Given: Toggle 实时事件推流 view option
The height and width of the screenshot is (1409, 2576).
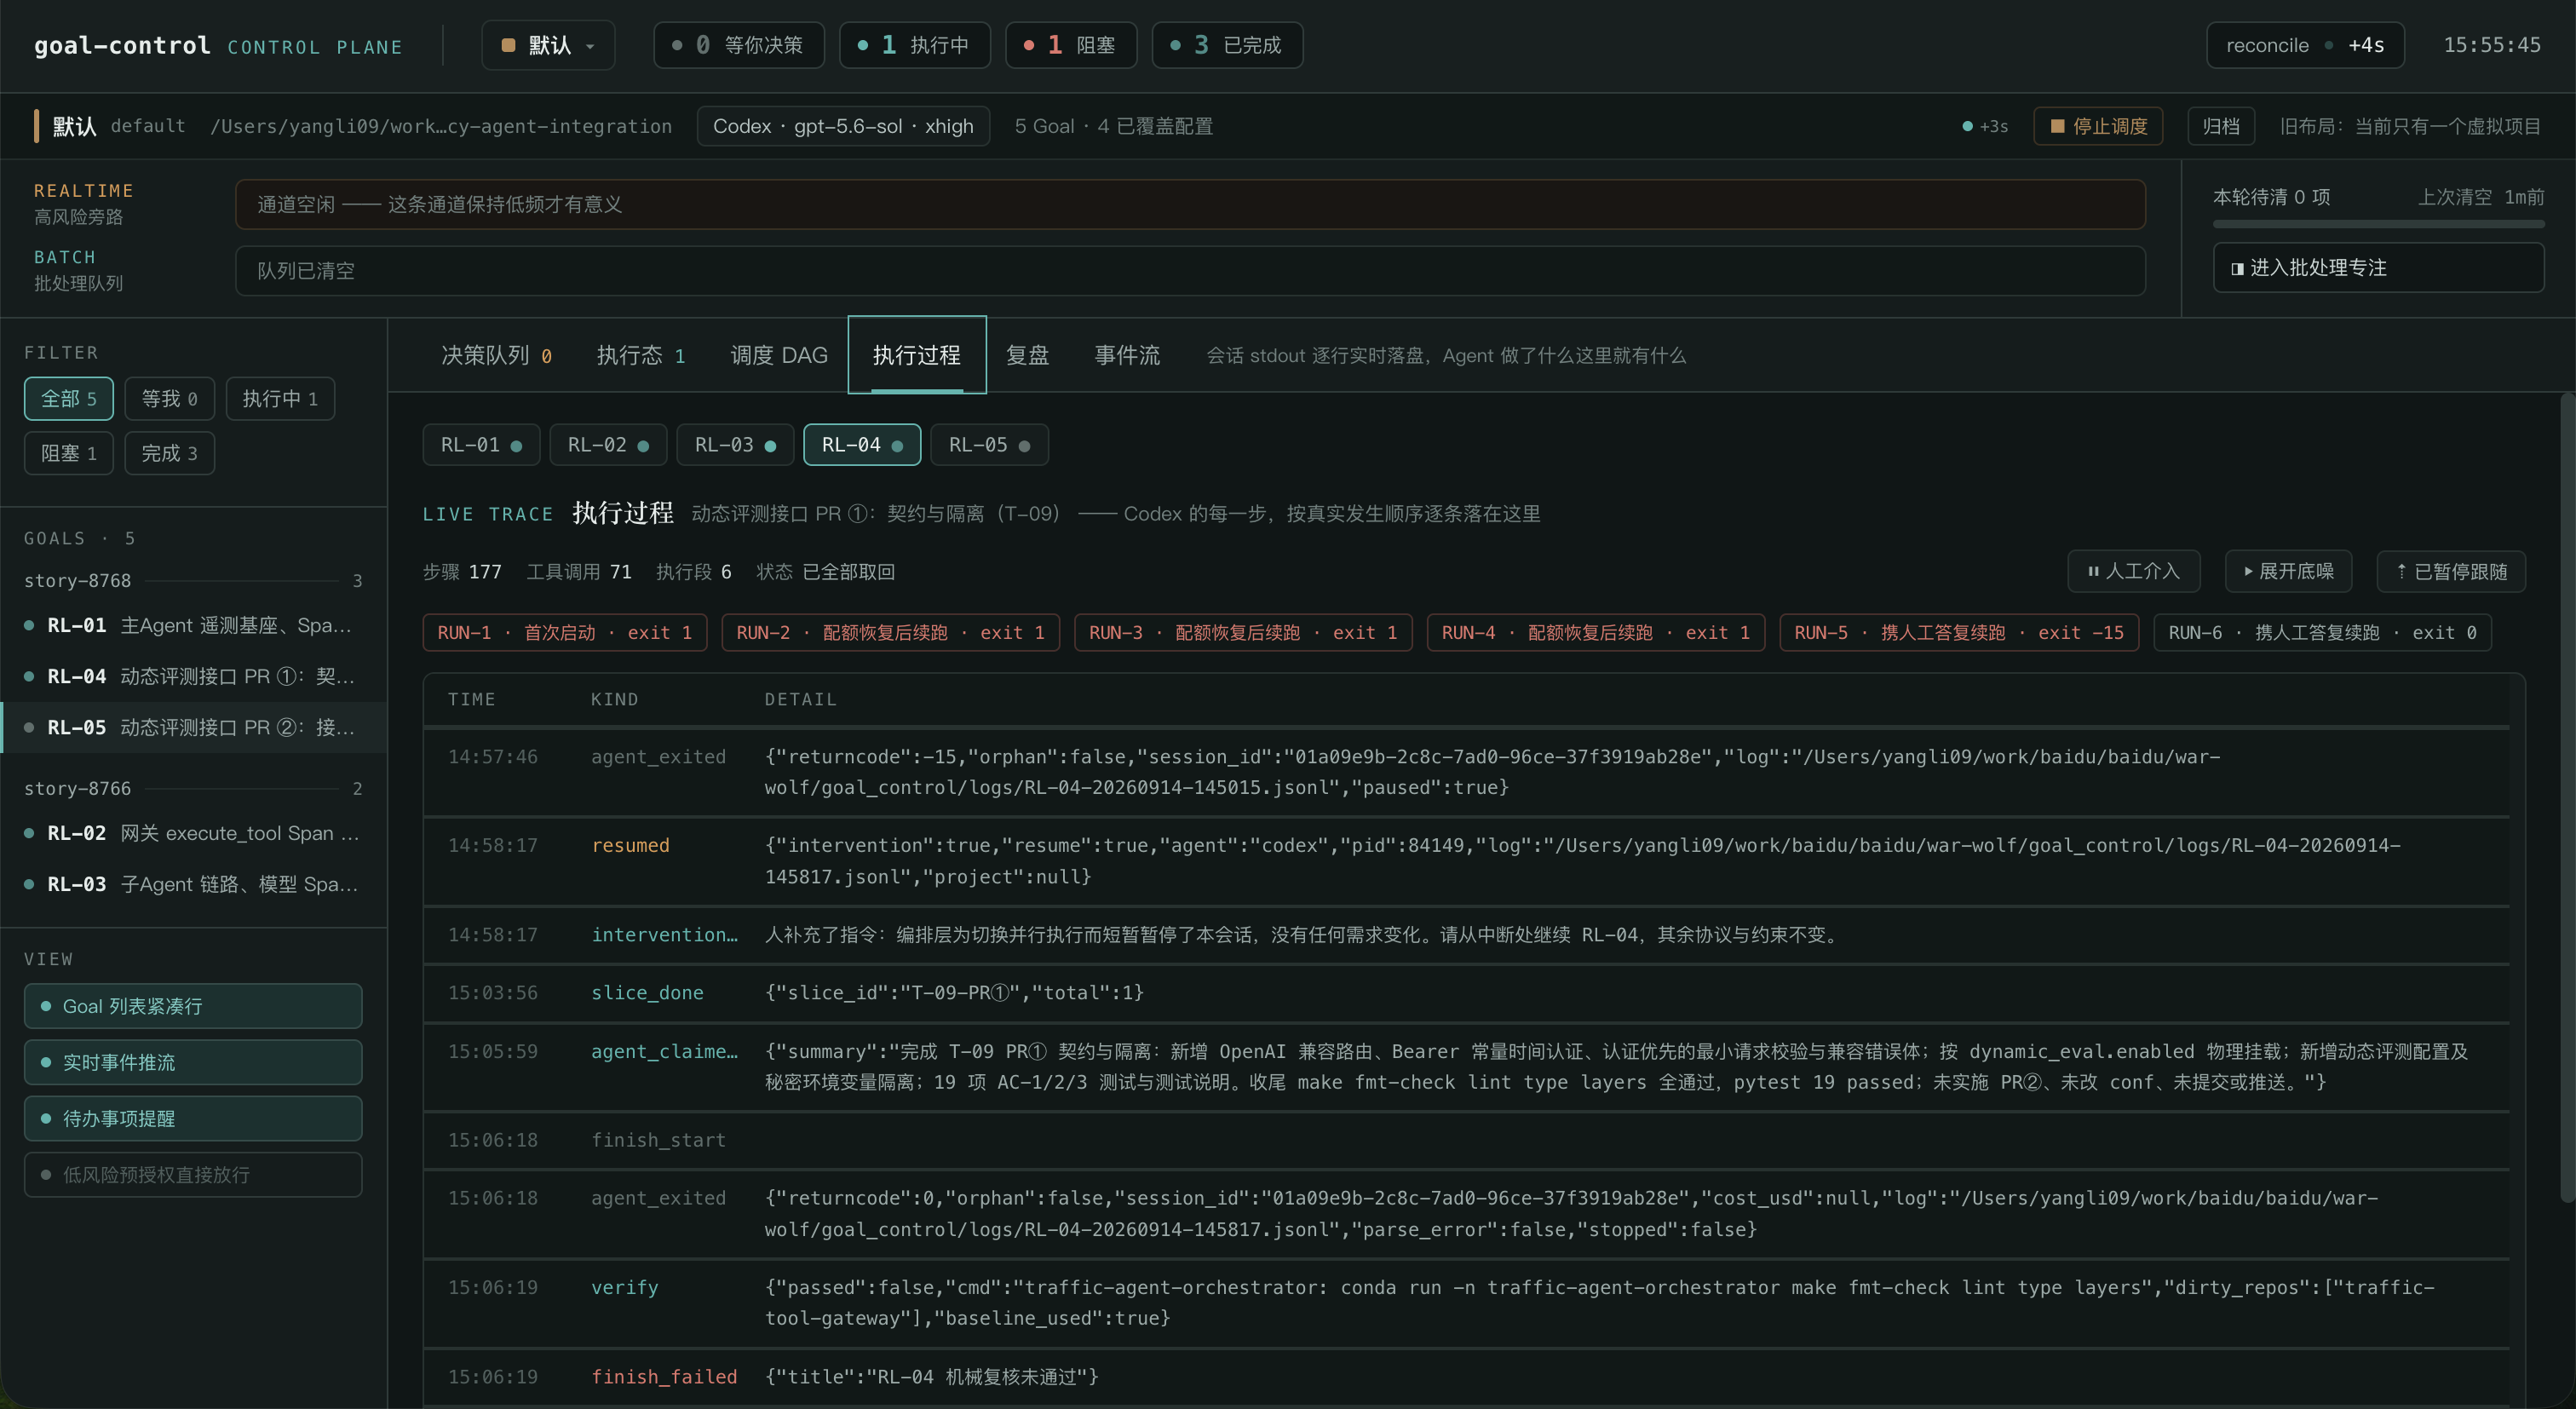Looking at the screenshot, I should (193, 1062).
